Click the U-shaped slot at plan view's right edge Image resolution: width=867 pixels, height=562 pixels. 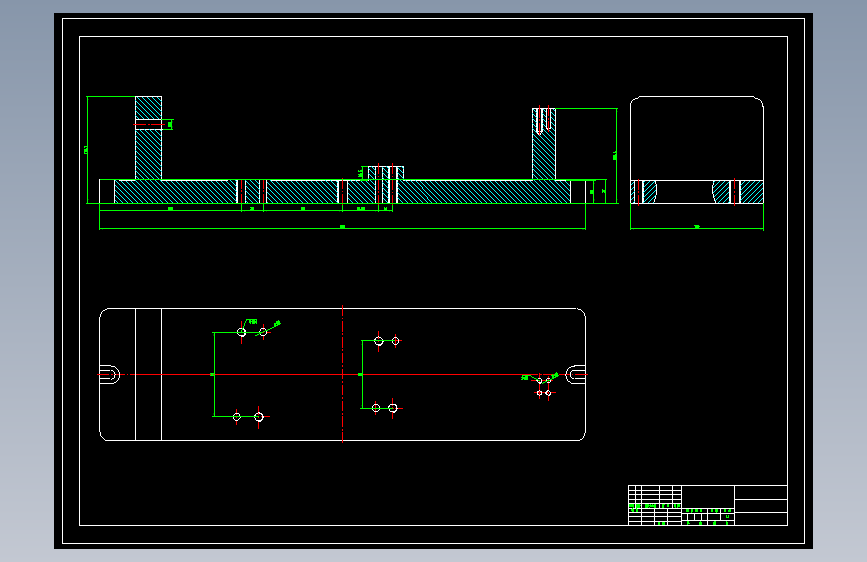(576, 374)
